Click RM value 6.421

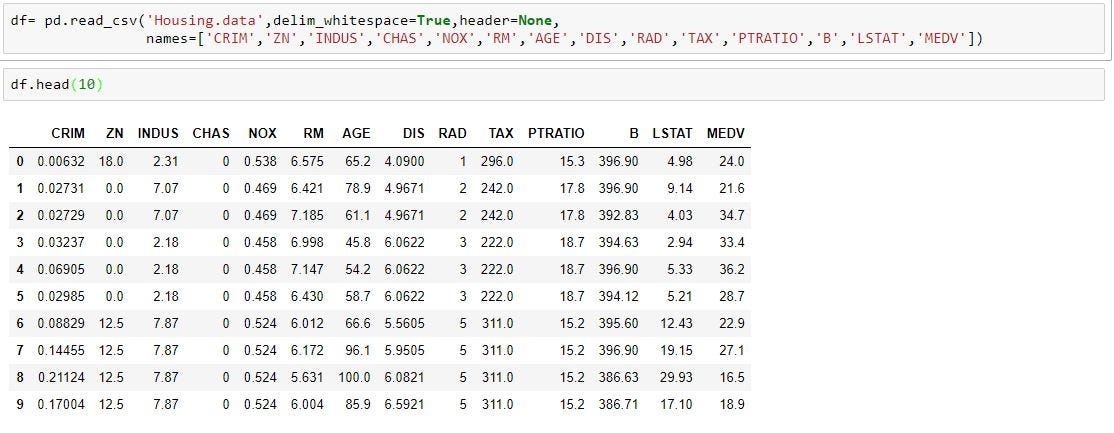307,188
